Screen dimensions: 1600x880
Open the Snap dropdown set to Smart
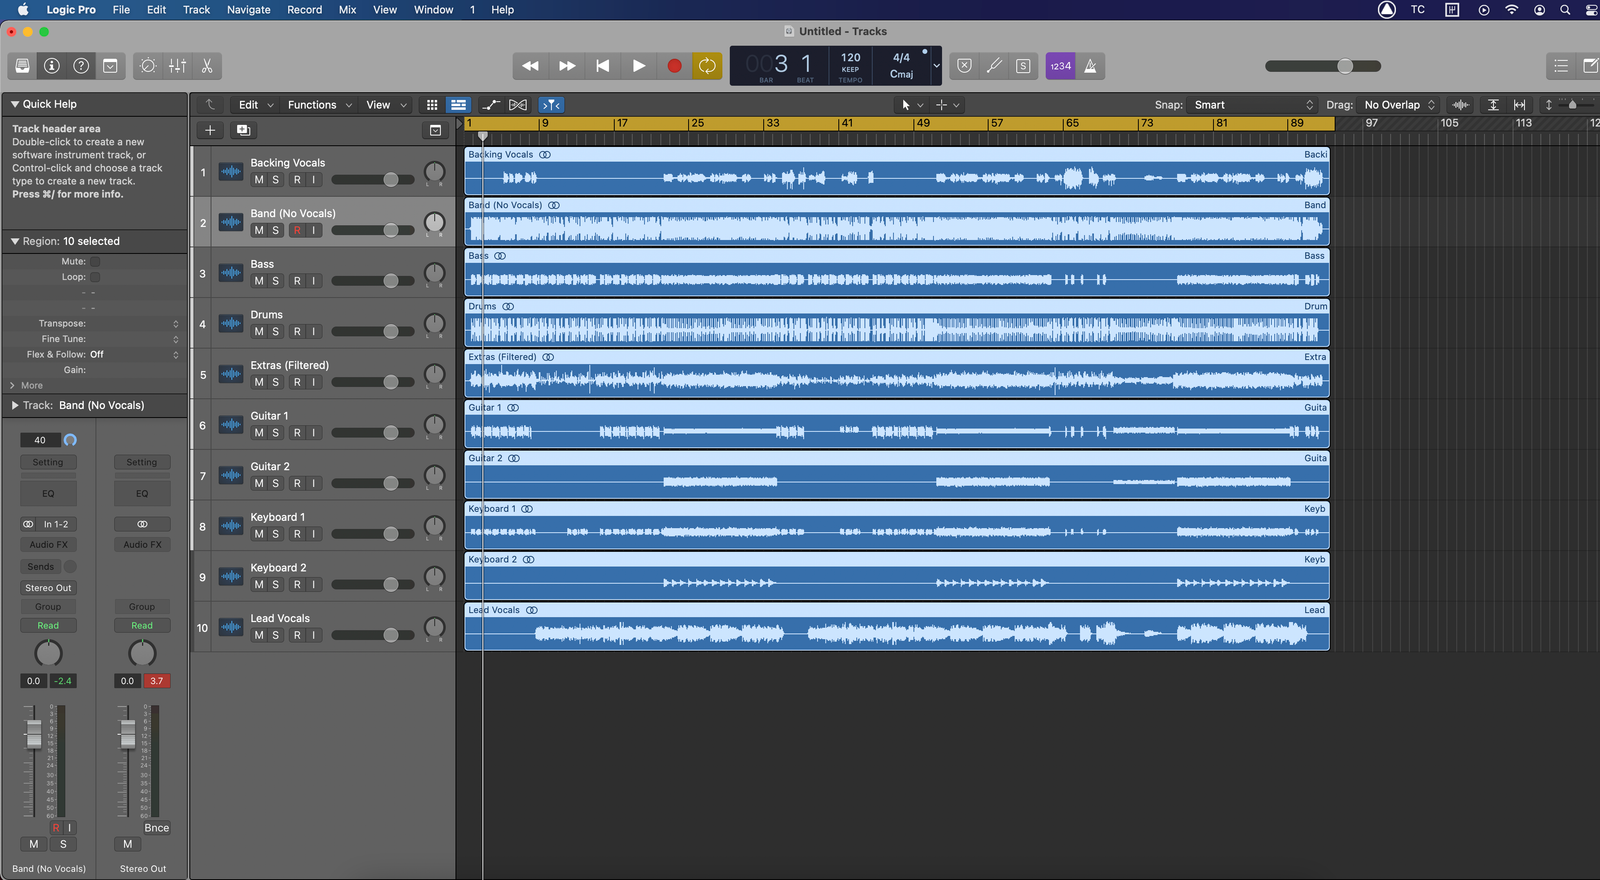tap(1254, 105)
